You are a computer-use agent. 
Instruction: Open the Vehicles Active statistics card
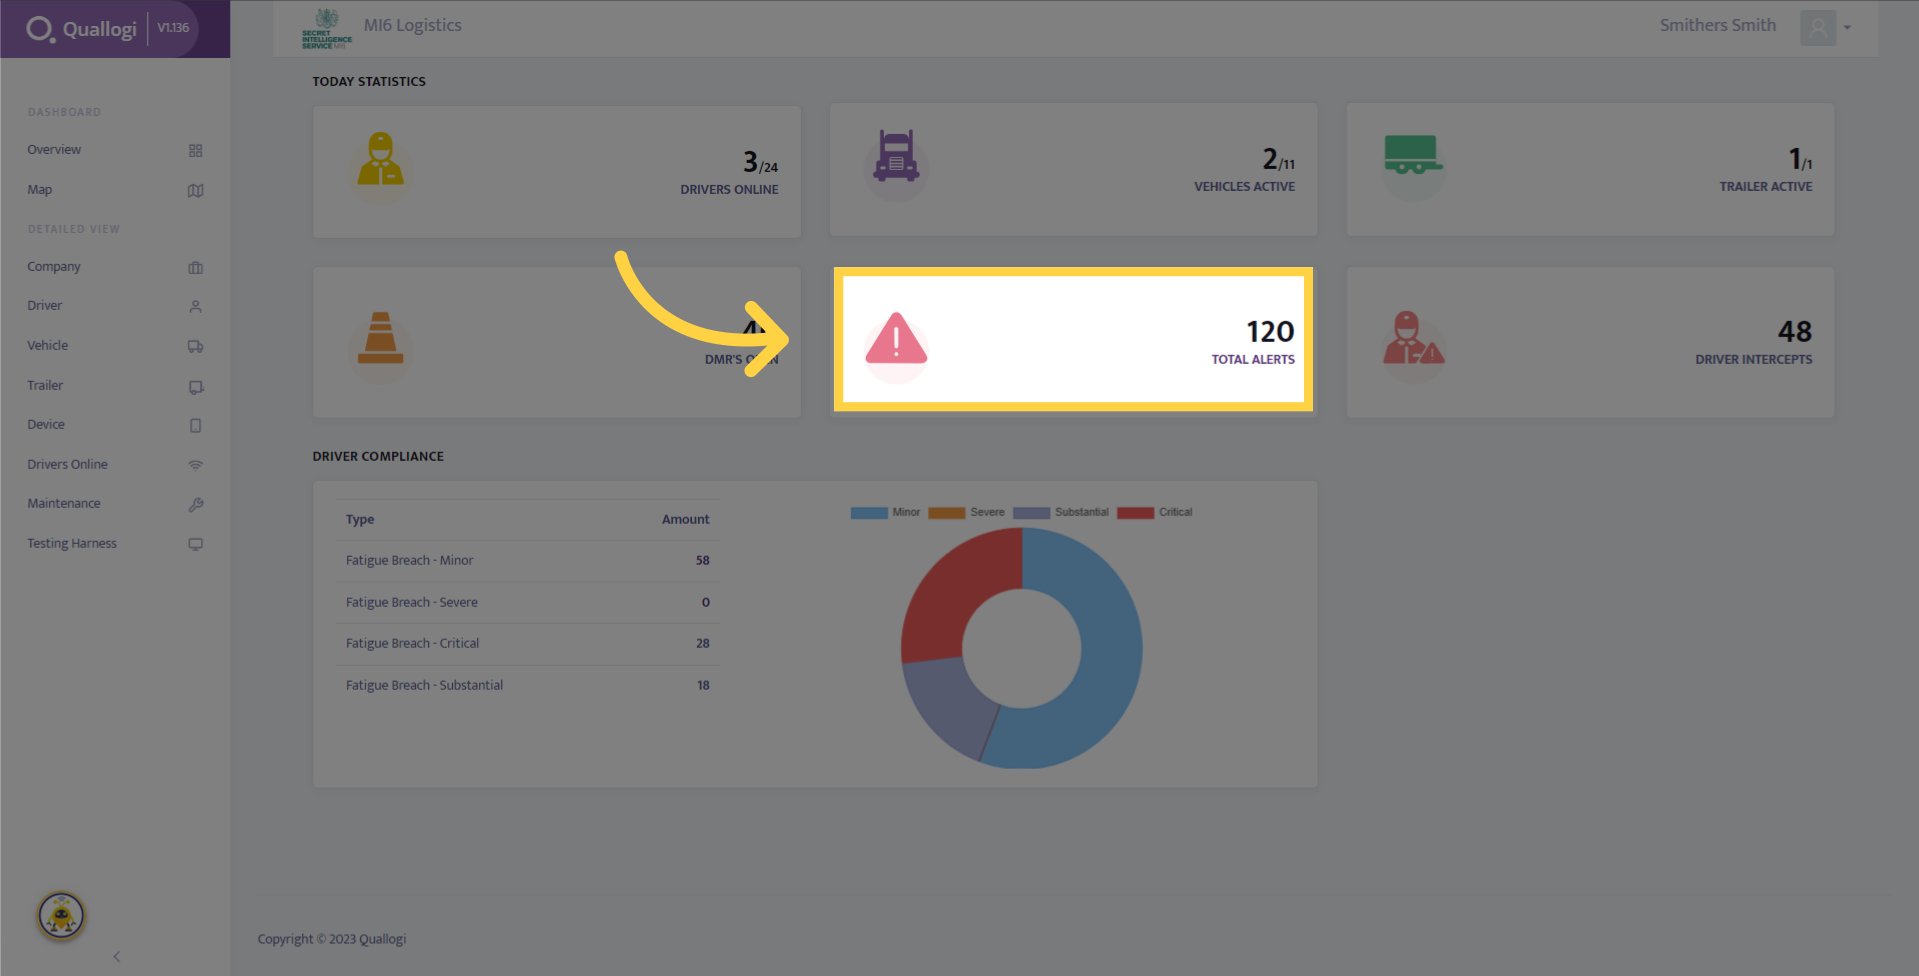(x=1073, y=170)
